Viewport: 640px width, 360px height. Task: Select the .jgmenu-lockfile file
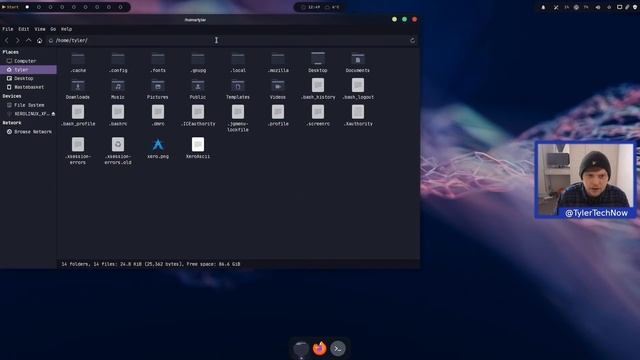pos(238,119)
